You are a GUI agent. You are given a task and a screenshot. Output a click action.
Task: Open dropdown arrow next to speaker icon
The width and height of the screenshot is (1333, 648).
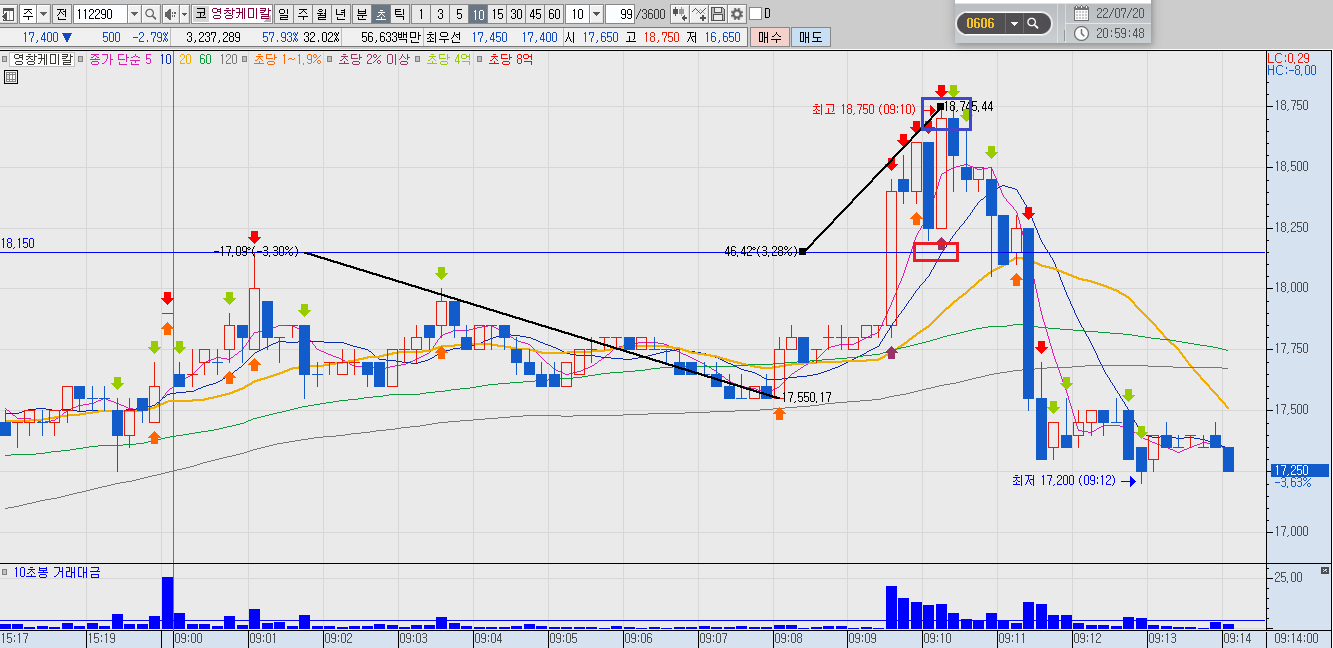(184, 14)
